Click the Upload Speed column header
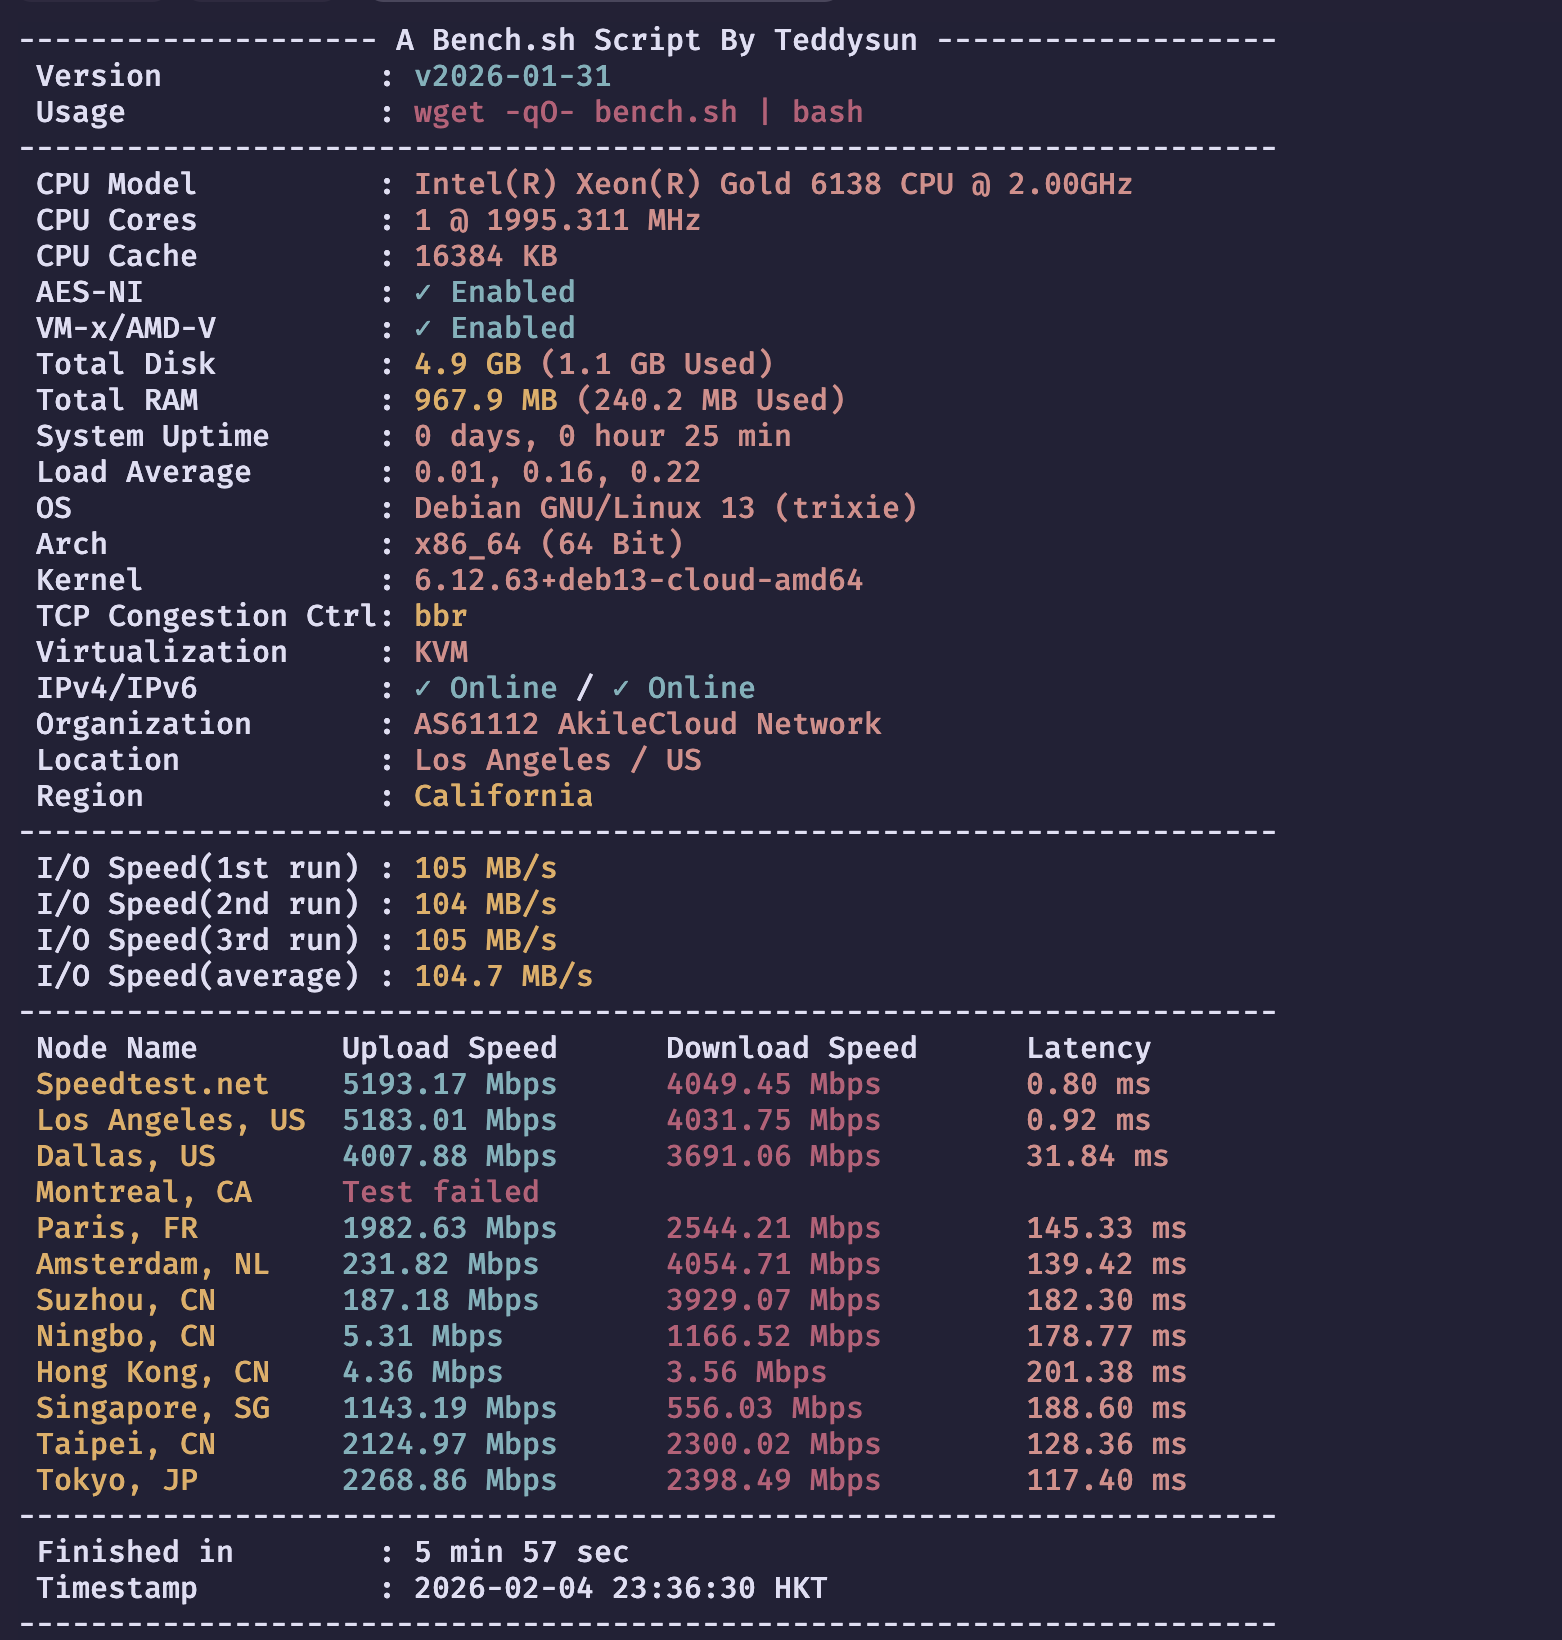The width and height of the screenshot is (1562, 1640). (x=450, y=1048)
